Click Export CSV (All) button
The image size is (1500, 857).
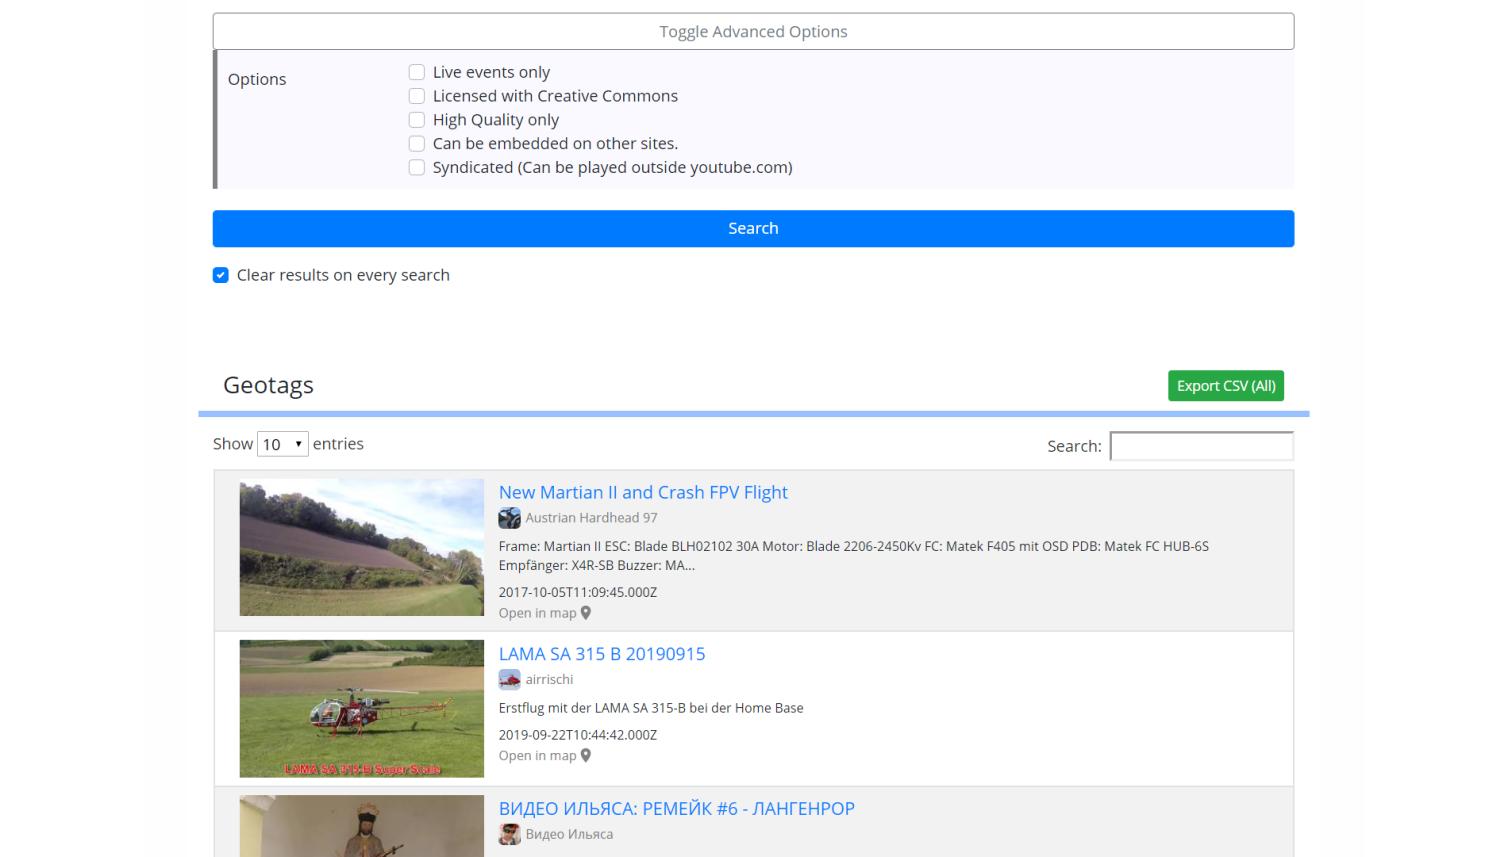coord(1225,386)
